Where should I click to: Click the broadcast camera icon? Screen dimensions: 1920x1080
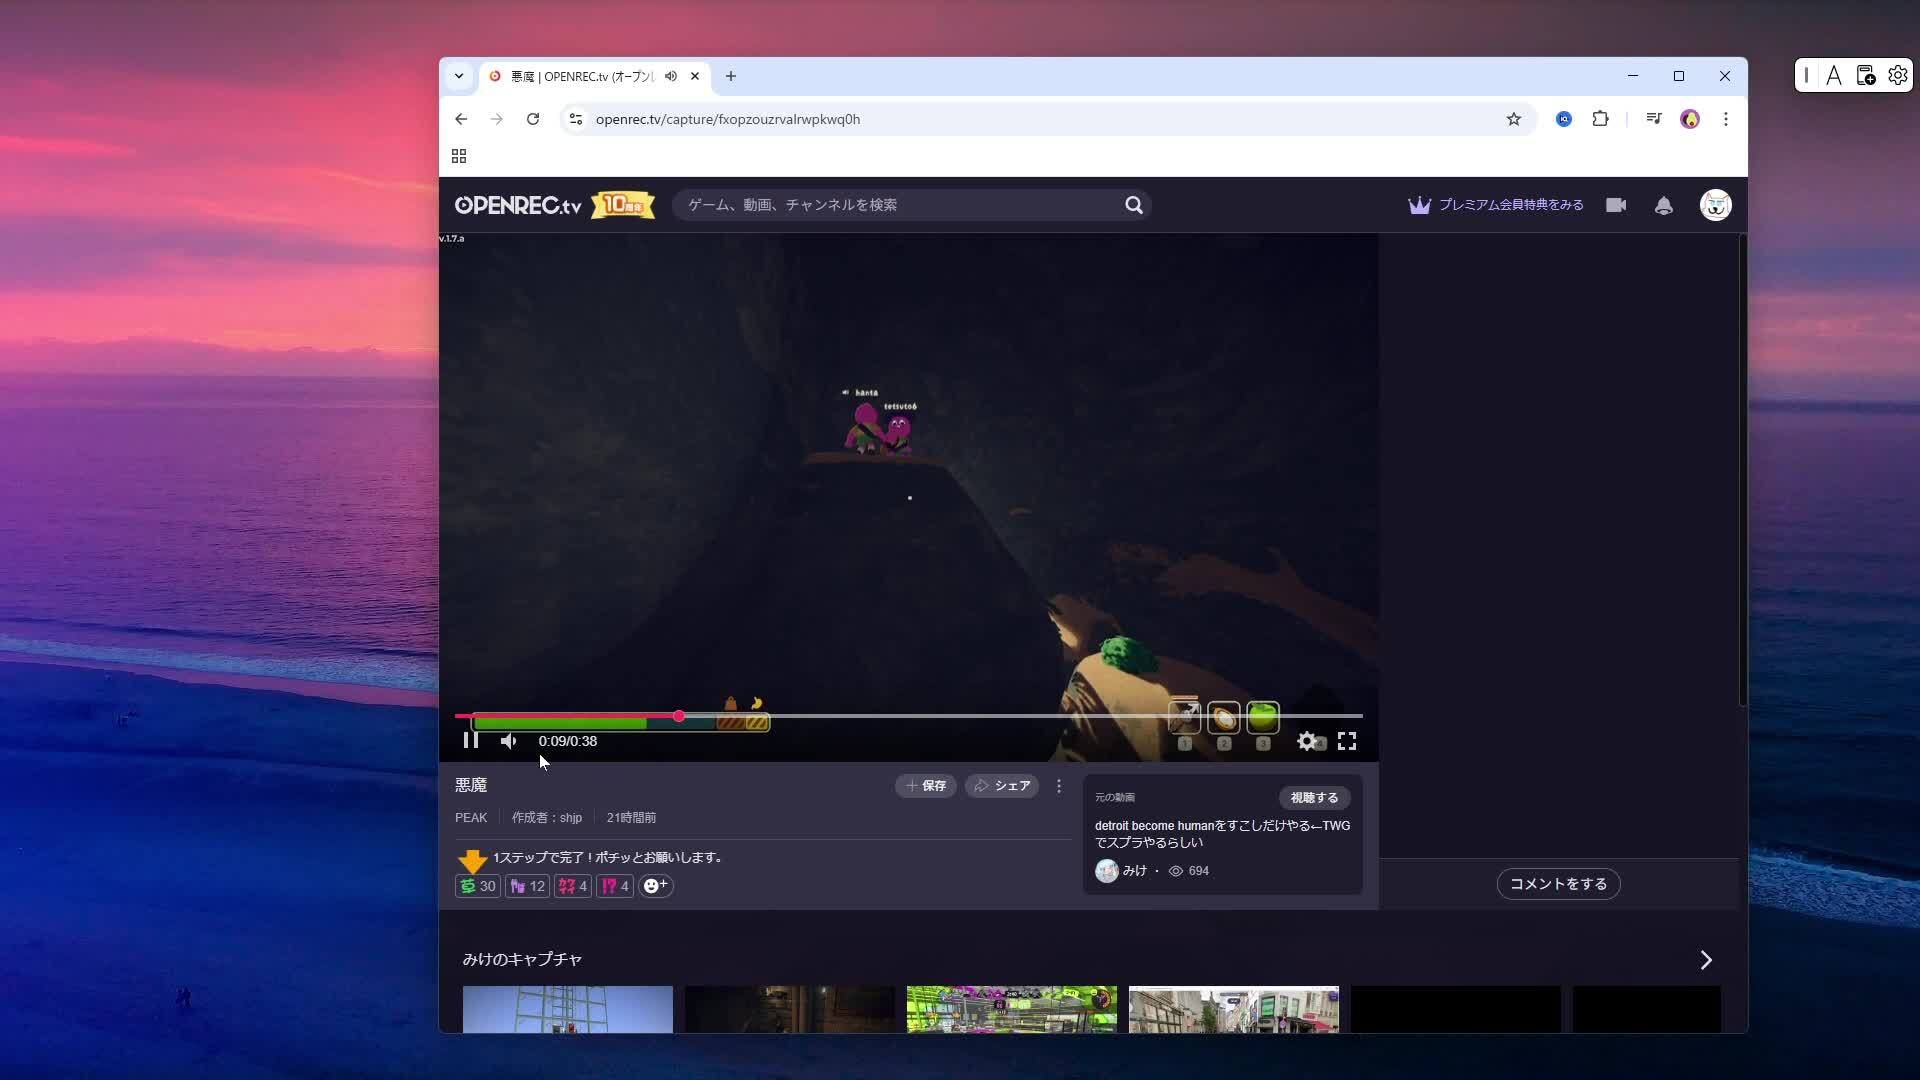click(x=1616, y=205)
